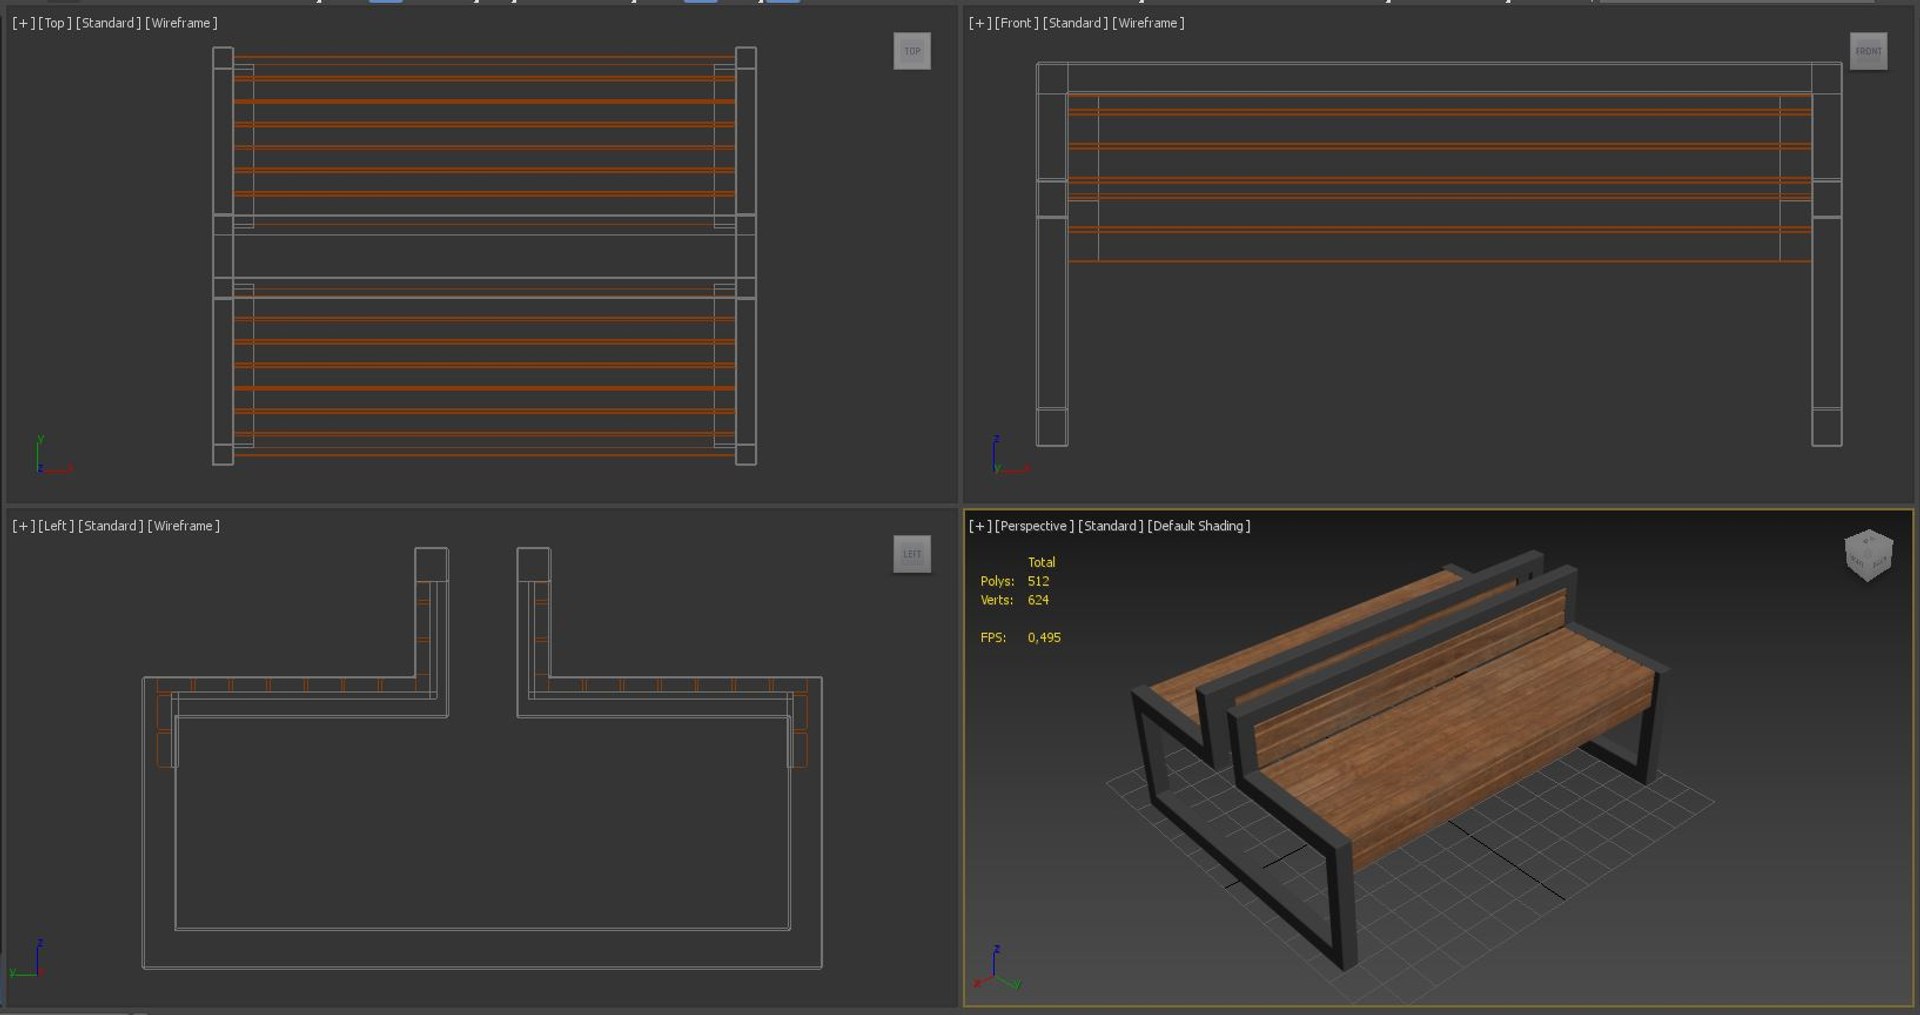Viewport: 1920px width, 1015px height.
Task: Click the 3D ViewCube in Perspective viewport
Action: coord(1868,555)
